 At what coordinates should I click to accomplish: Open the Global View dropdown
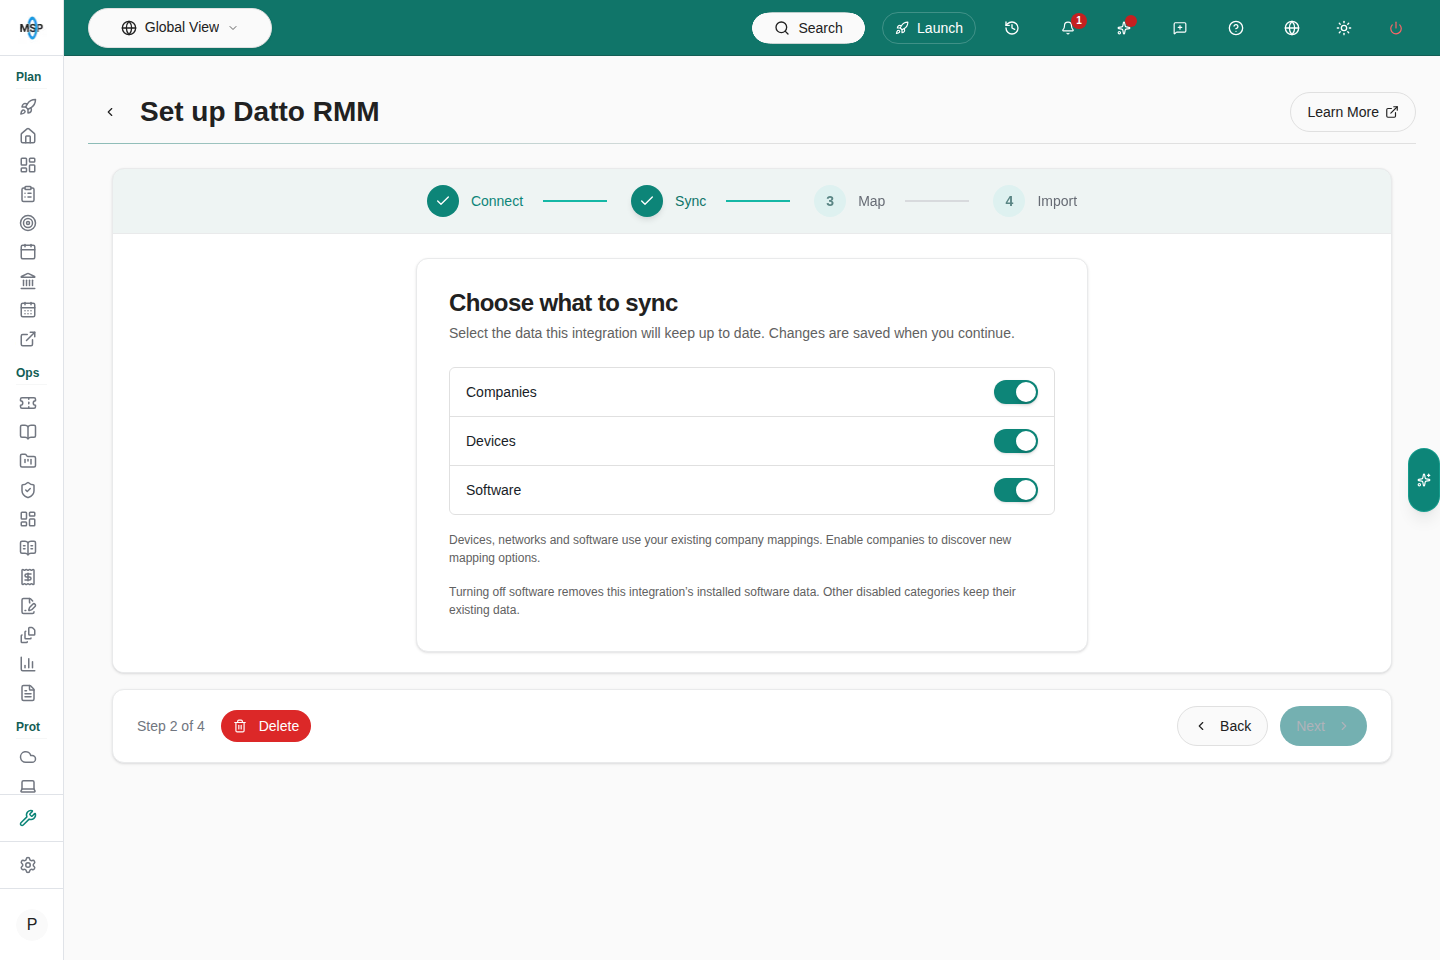tap(180, 28)
